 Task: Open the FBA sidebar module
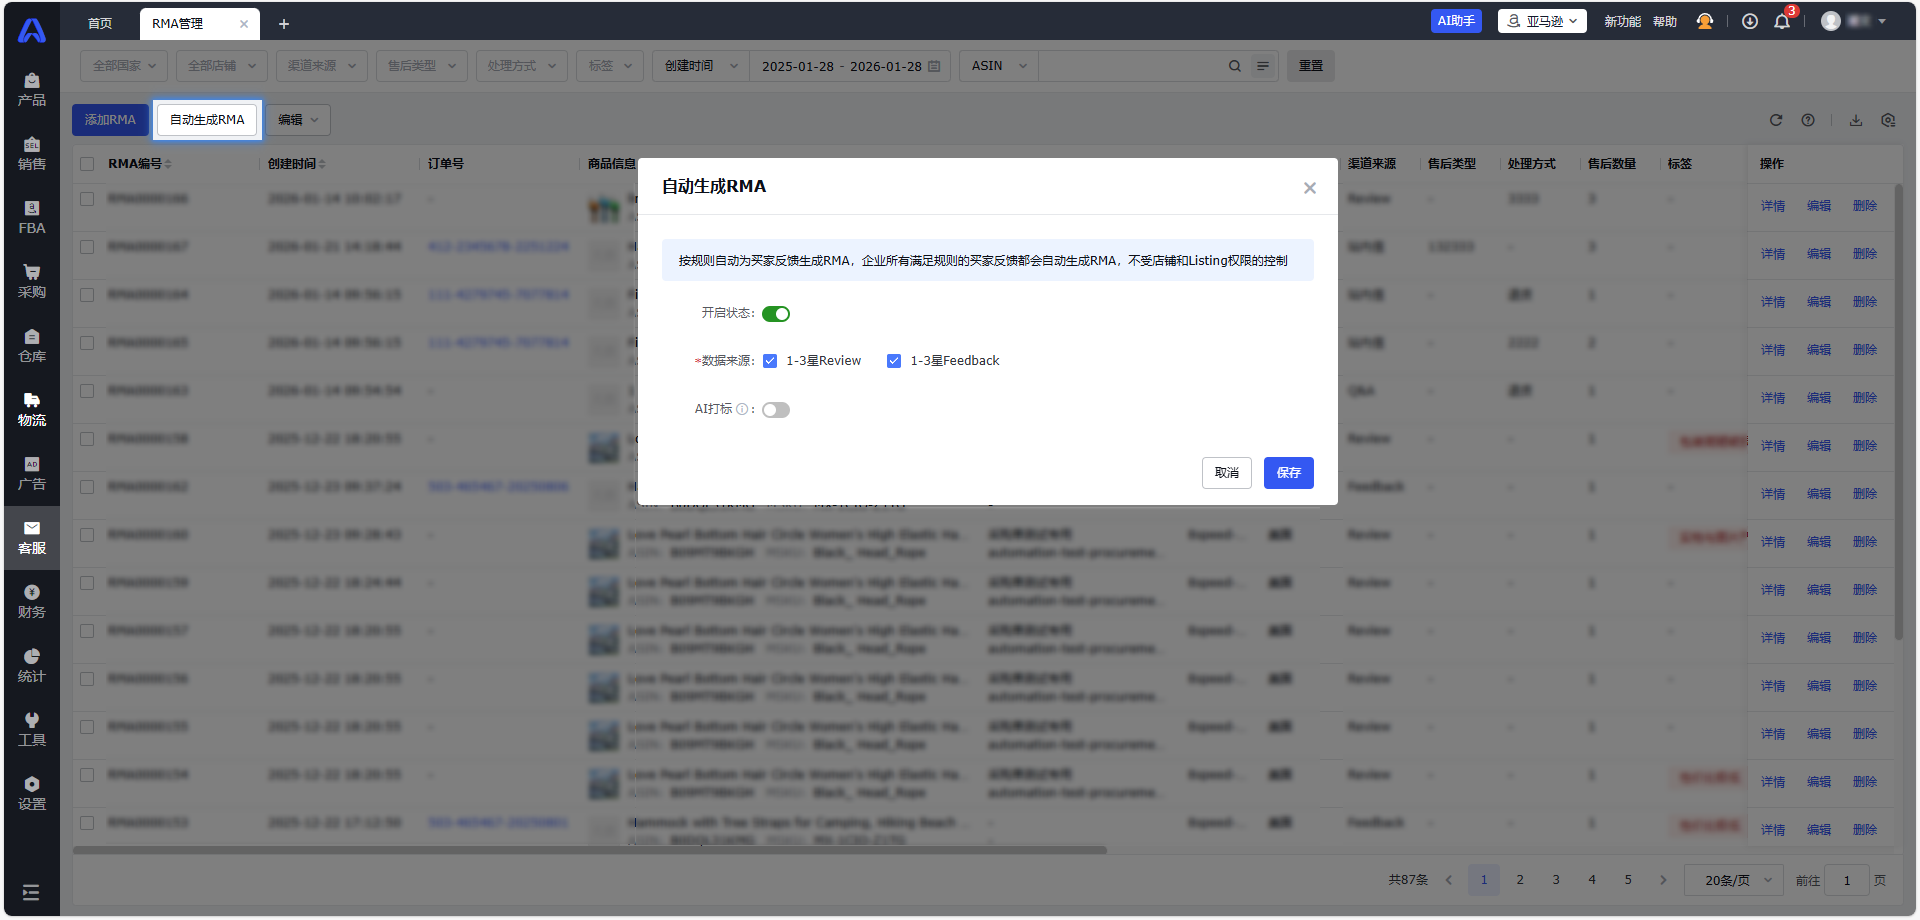pos(31,218)
